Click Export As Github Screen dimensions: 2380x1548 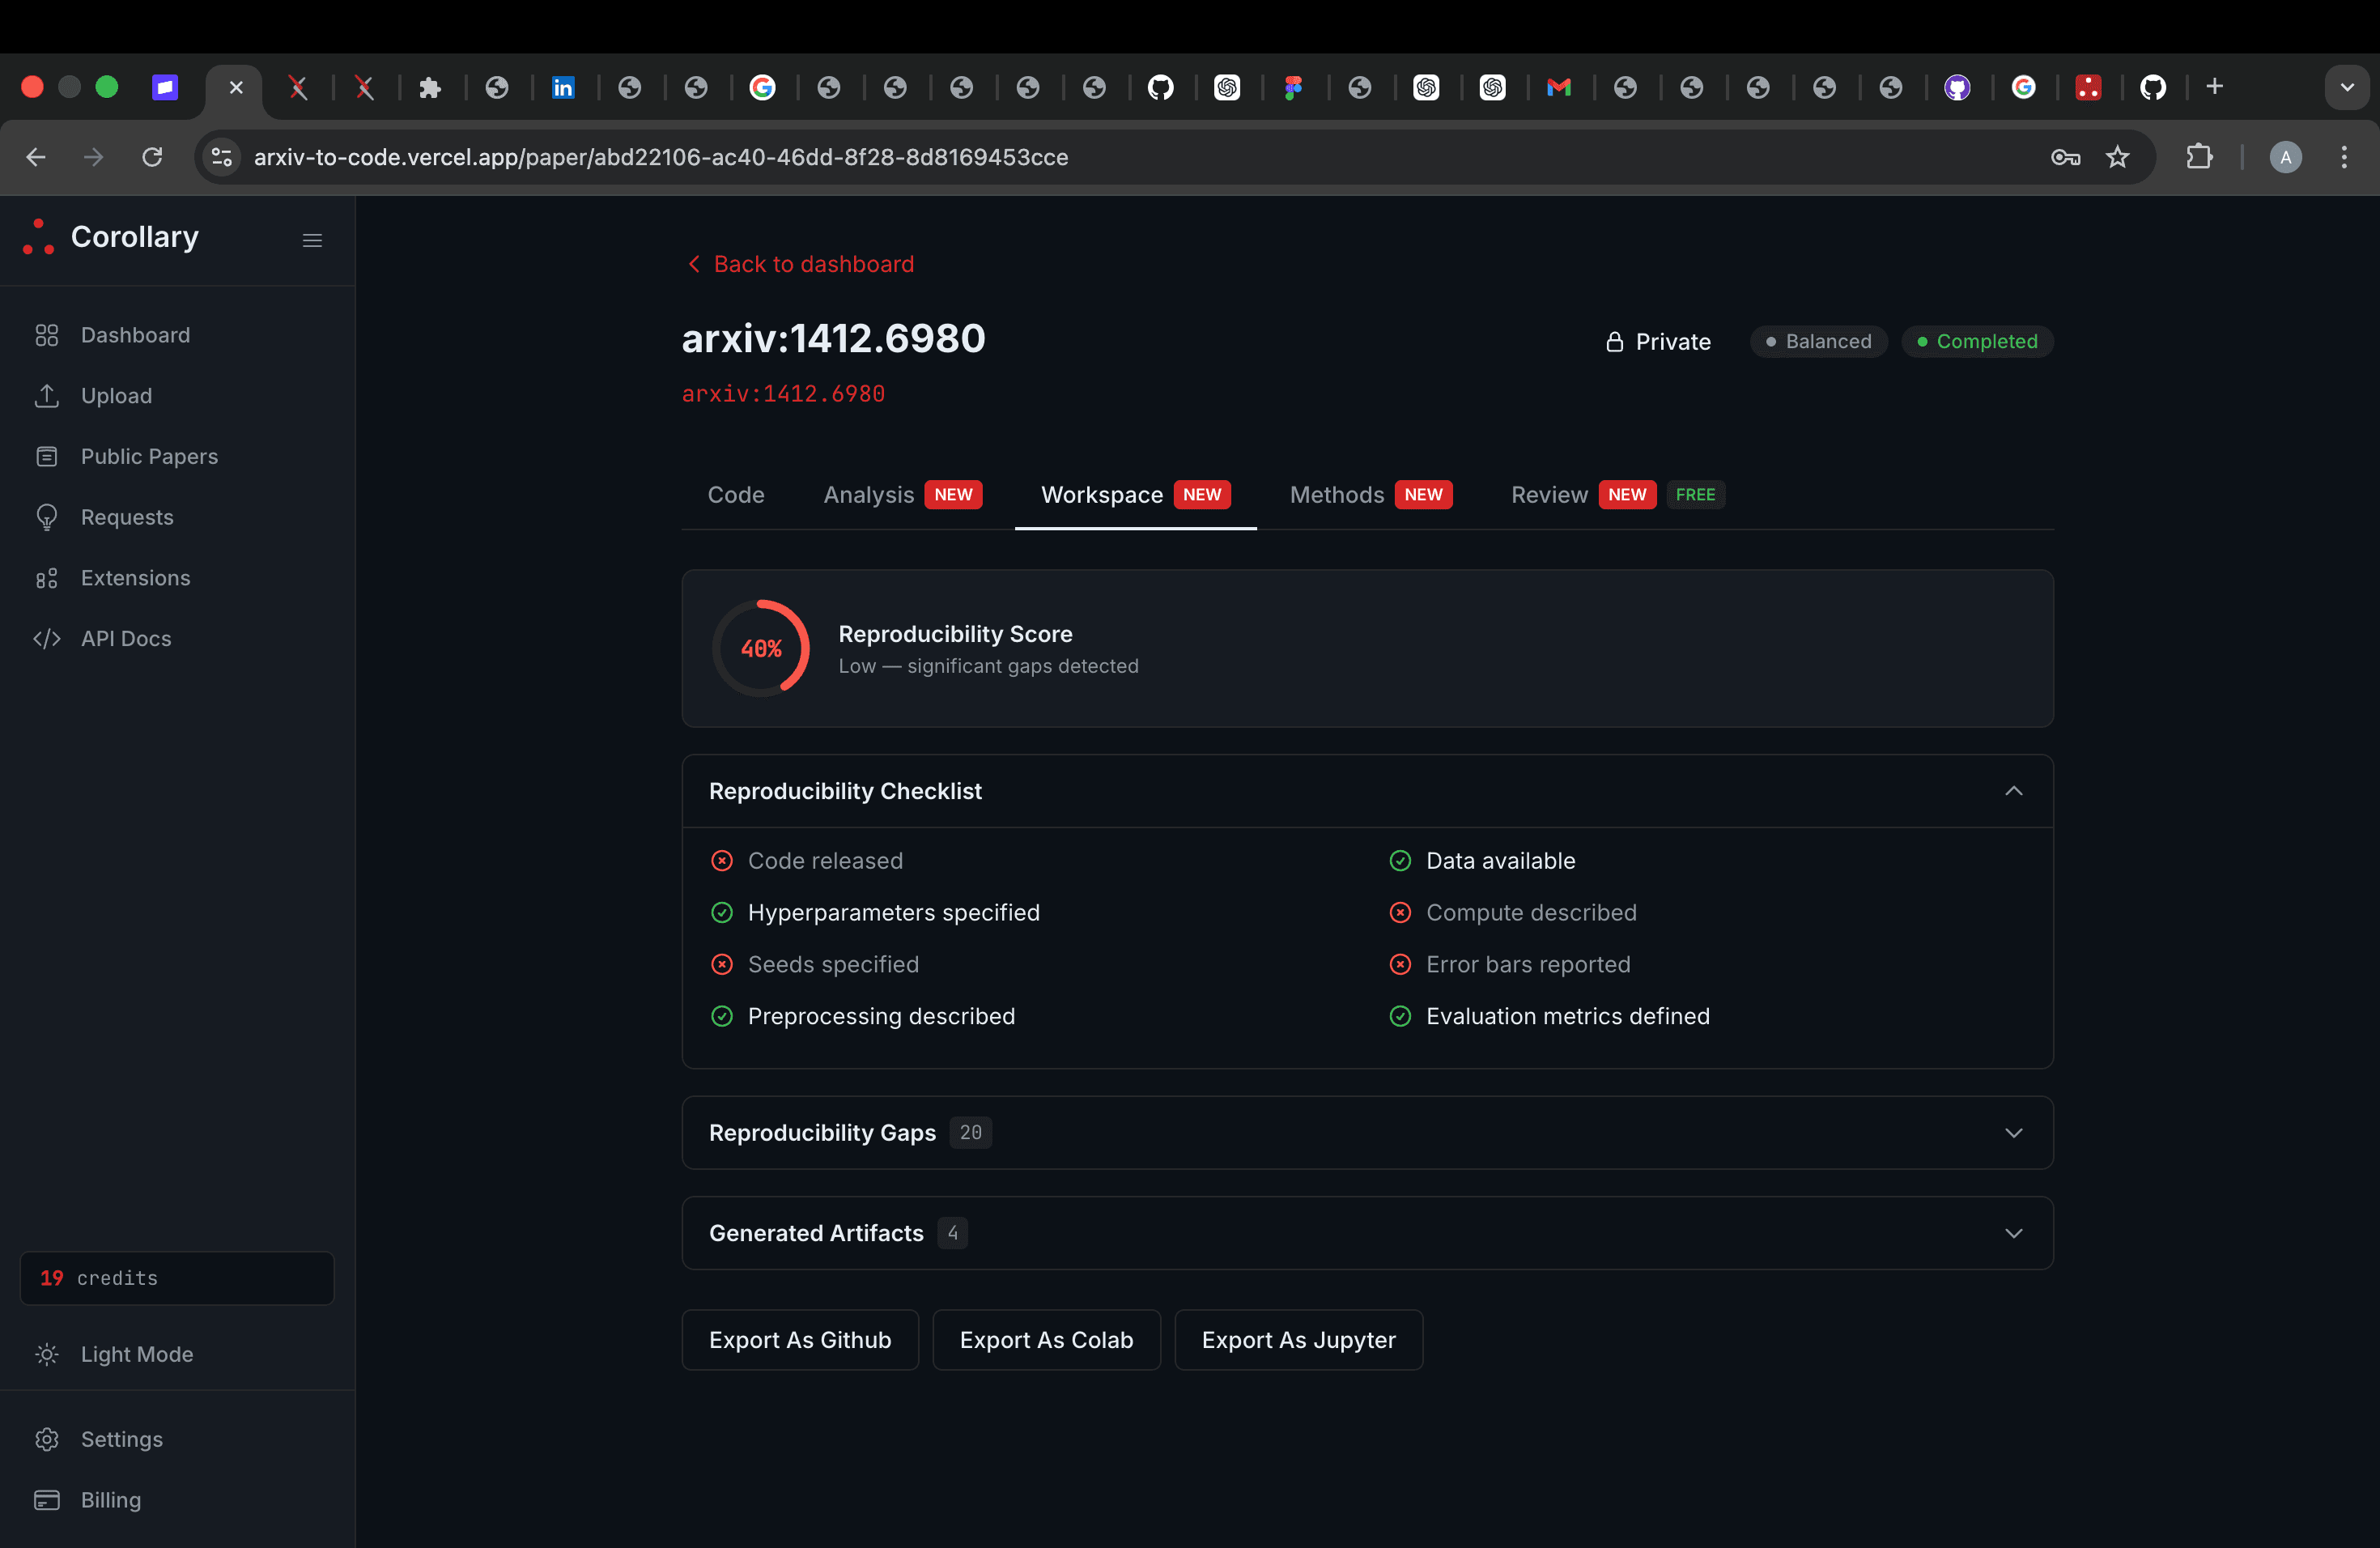(800, 1340)
